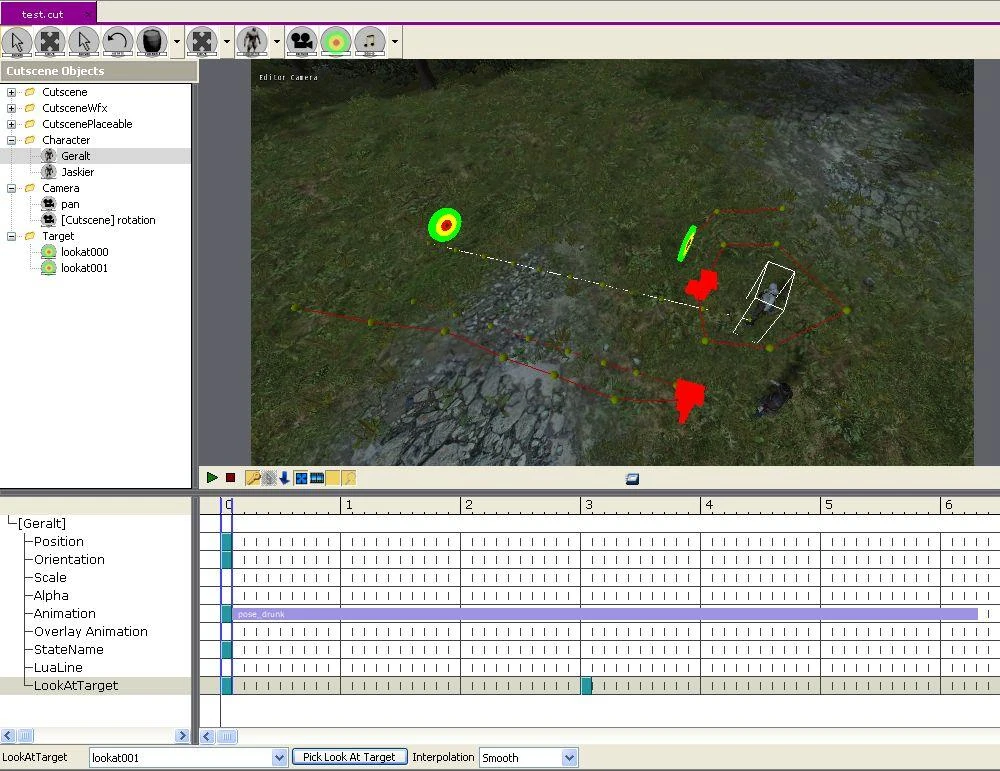Click left arrow of timeline horizontal scrollbar

point(207,737)
